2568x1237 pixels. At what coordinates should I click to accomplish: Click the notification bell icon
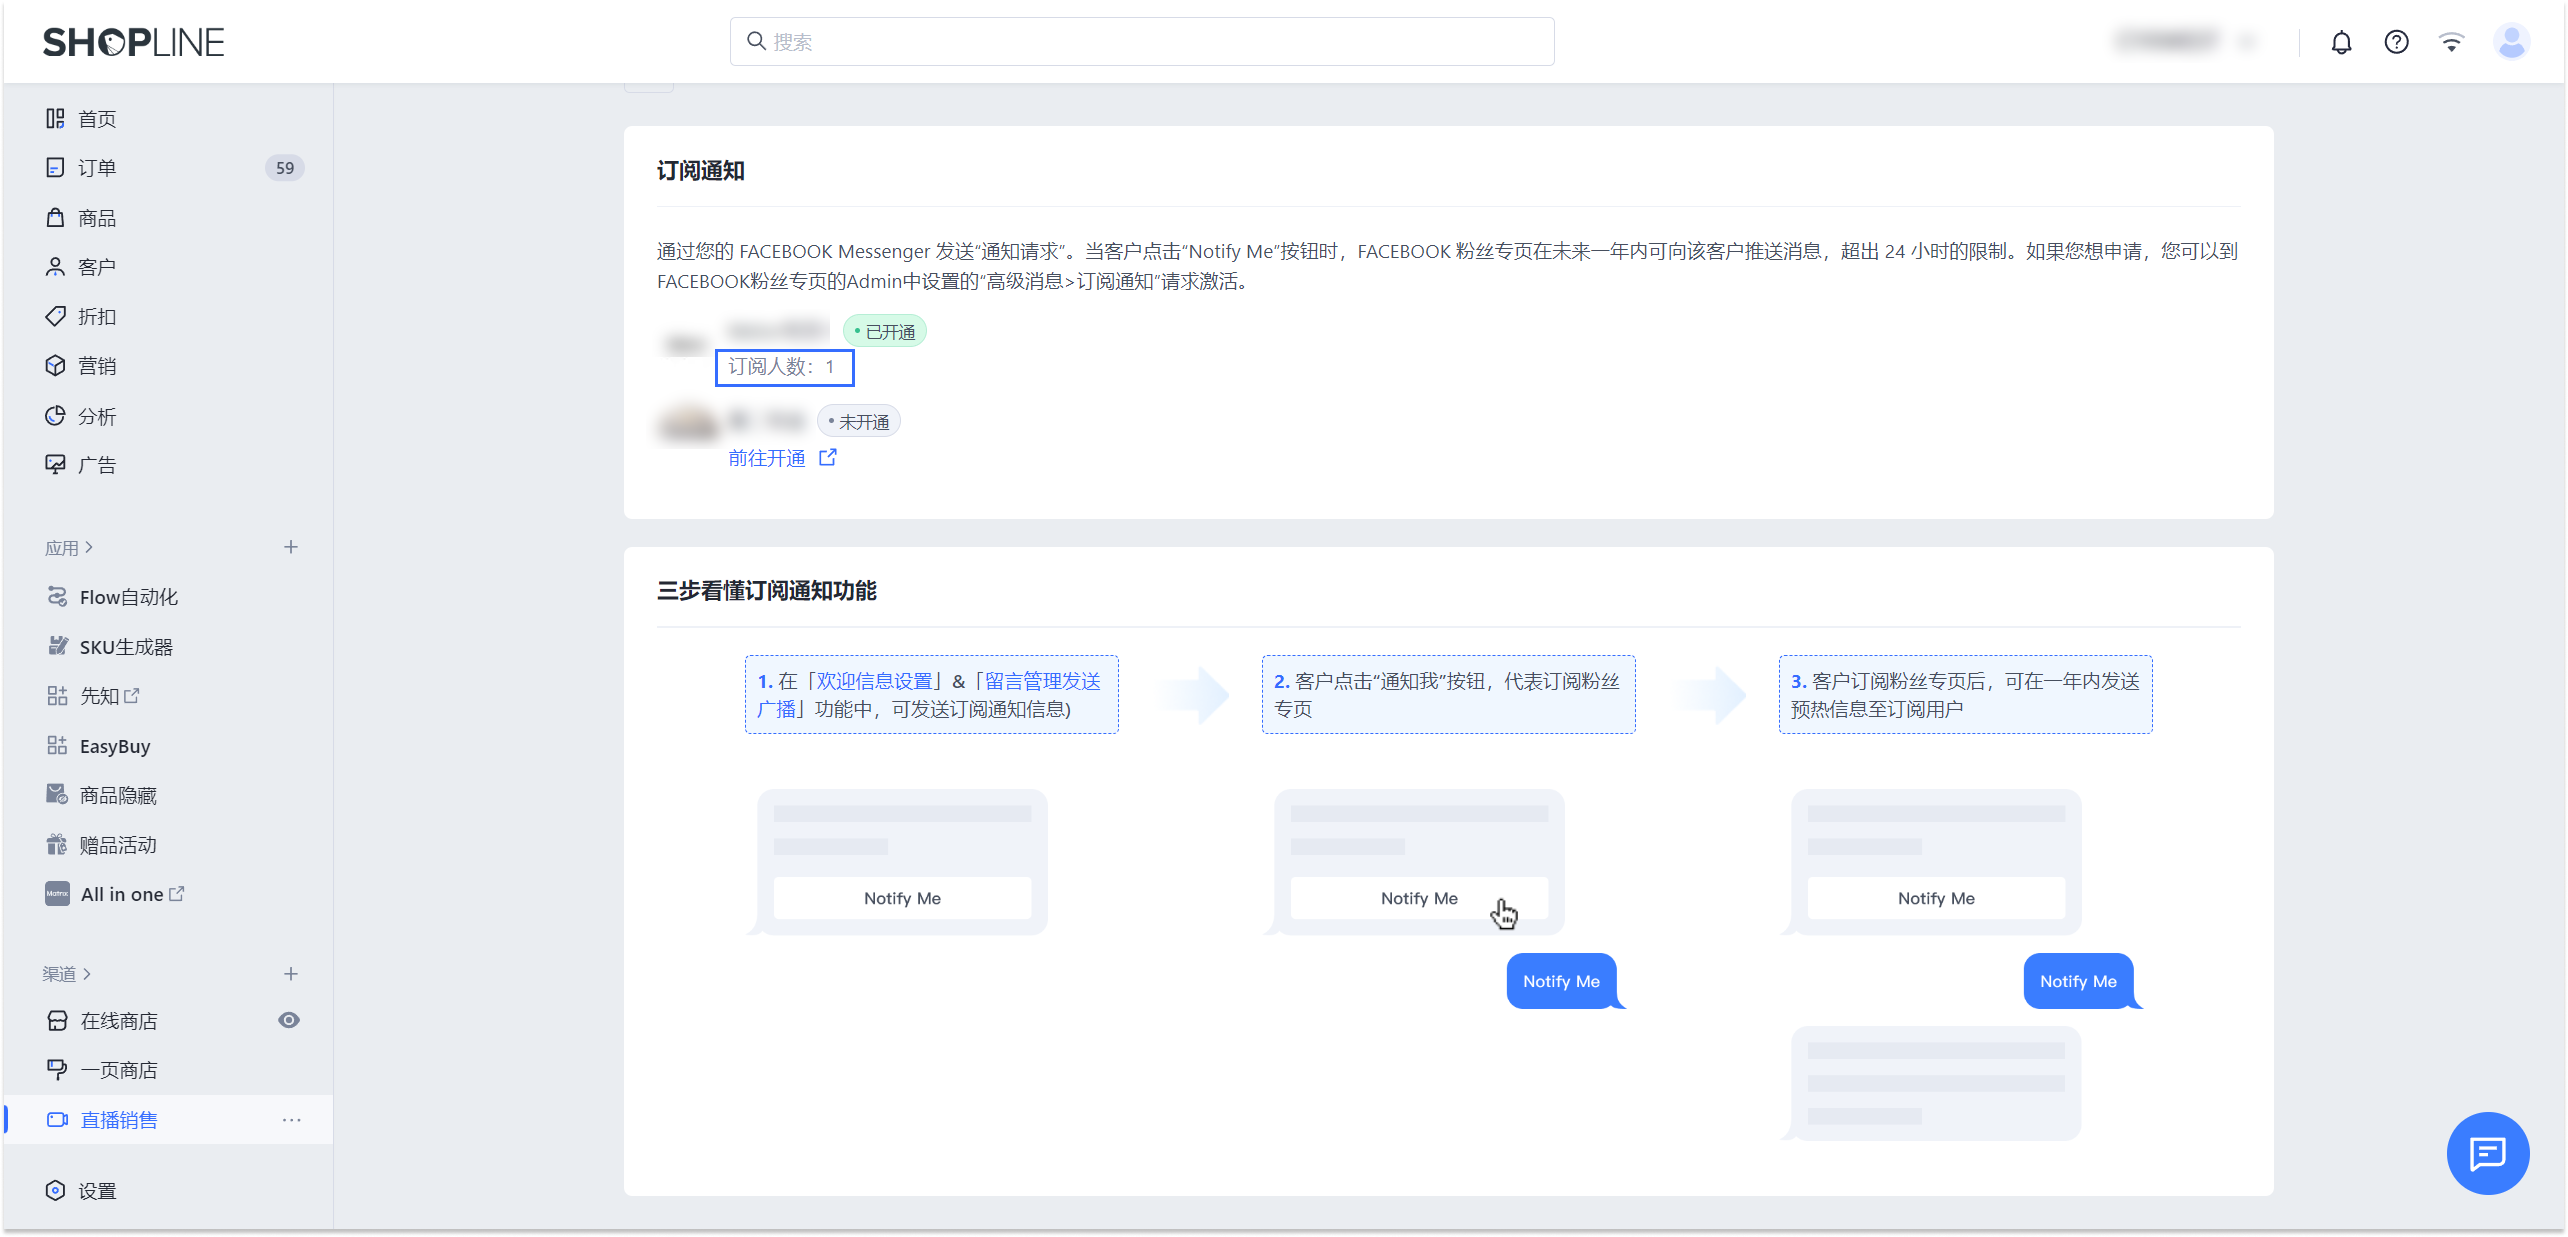pos(2342,41)
